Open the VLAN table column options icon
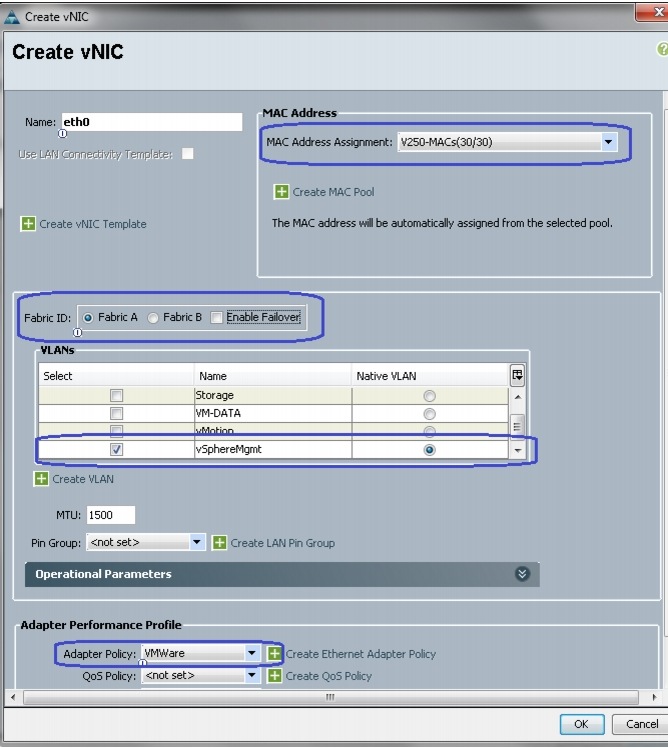This screenshot has width=668, height=748. (x=517, y=375)
